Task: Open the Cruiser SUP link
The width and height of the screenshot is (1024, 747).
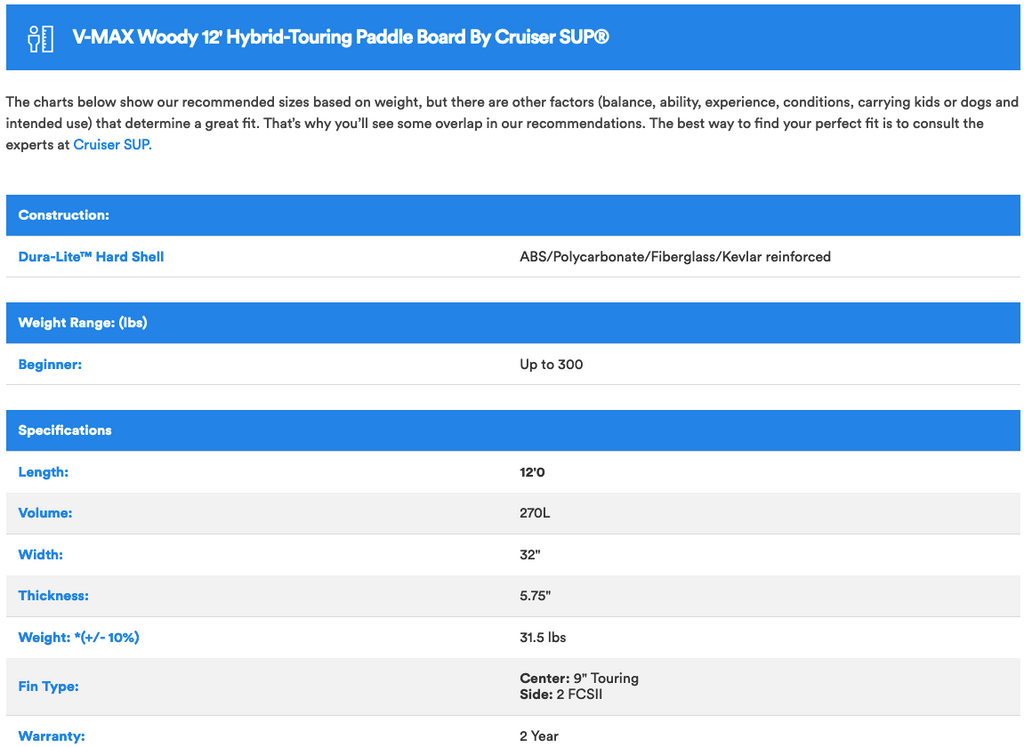Action: [x=112, y=144]
